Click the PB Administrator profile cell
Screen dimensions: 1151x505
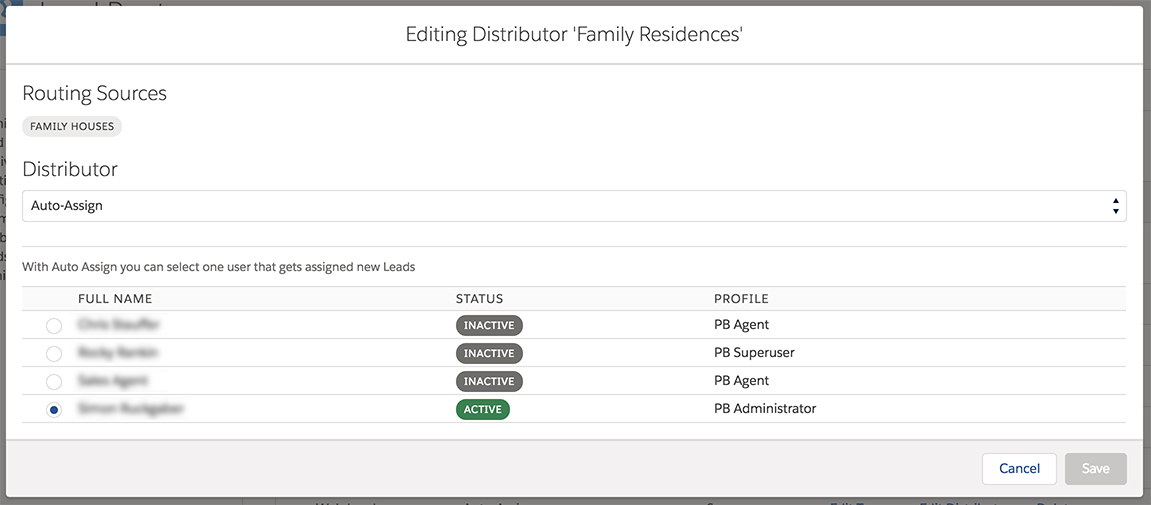coord(765,408)
